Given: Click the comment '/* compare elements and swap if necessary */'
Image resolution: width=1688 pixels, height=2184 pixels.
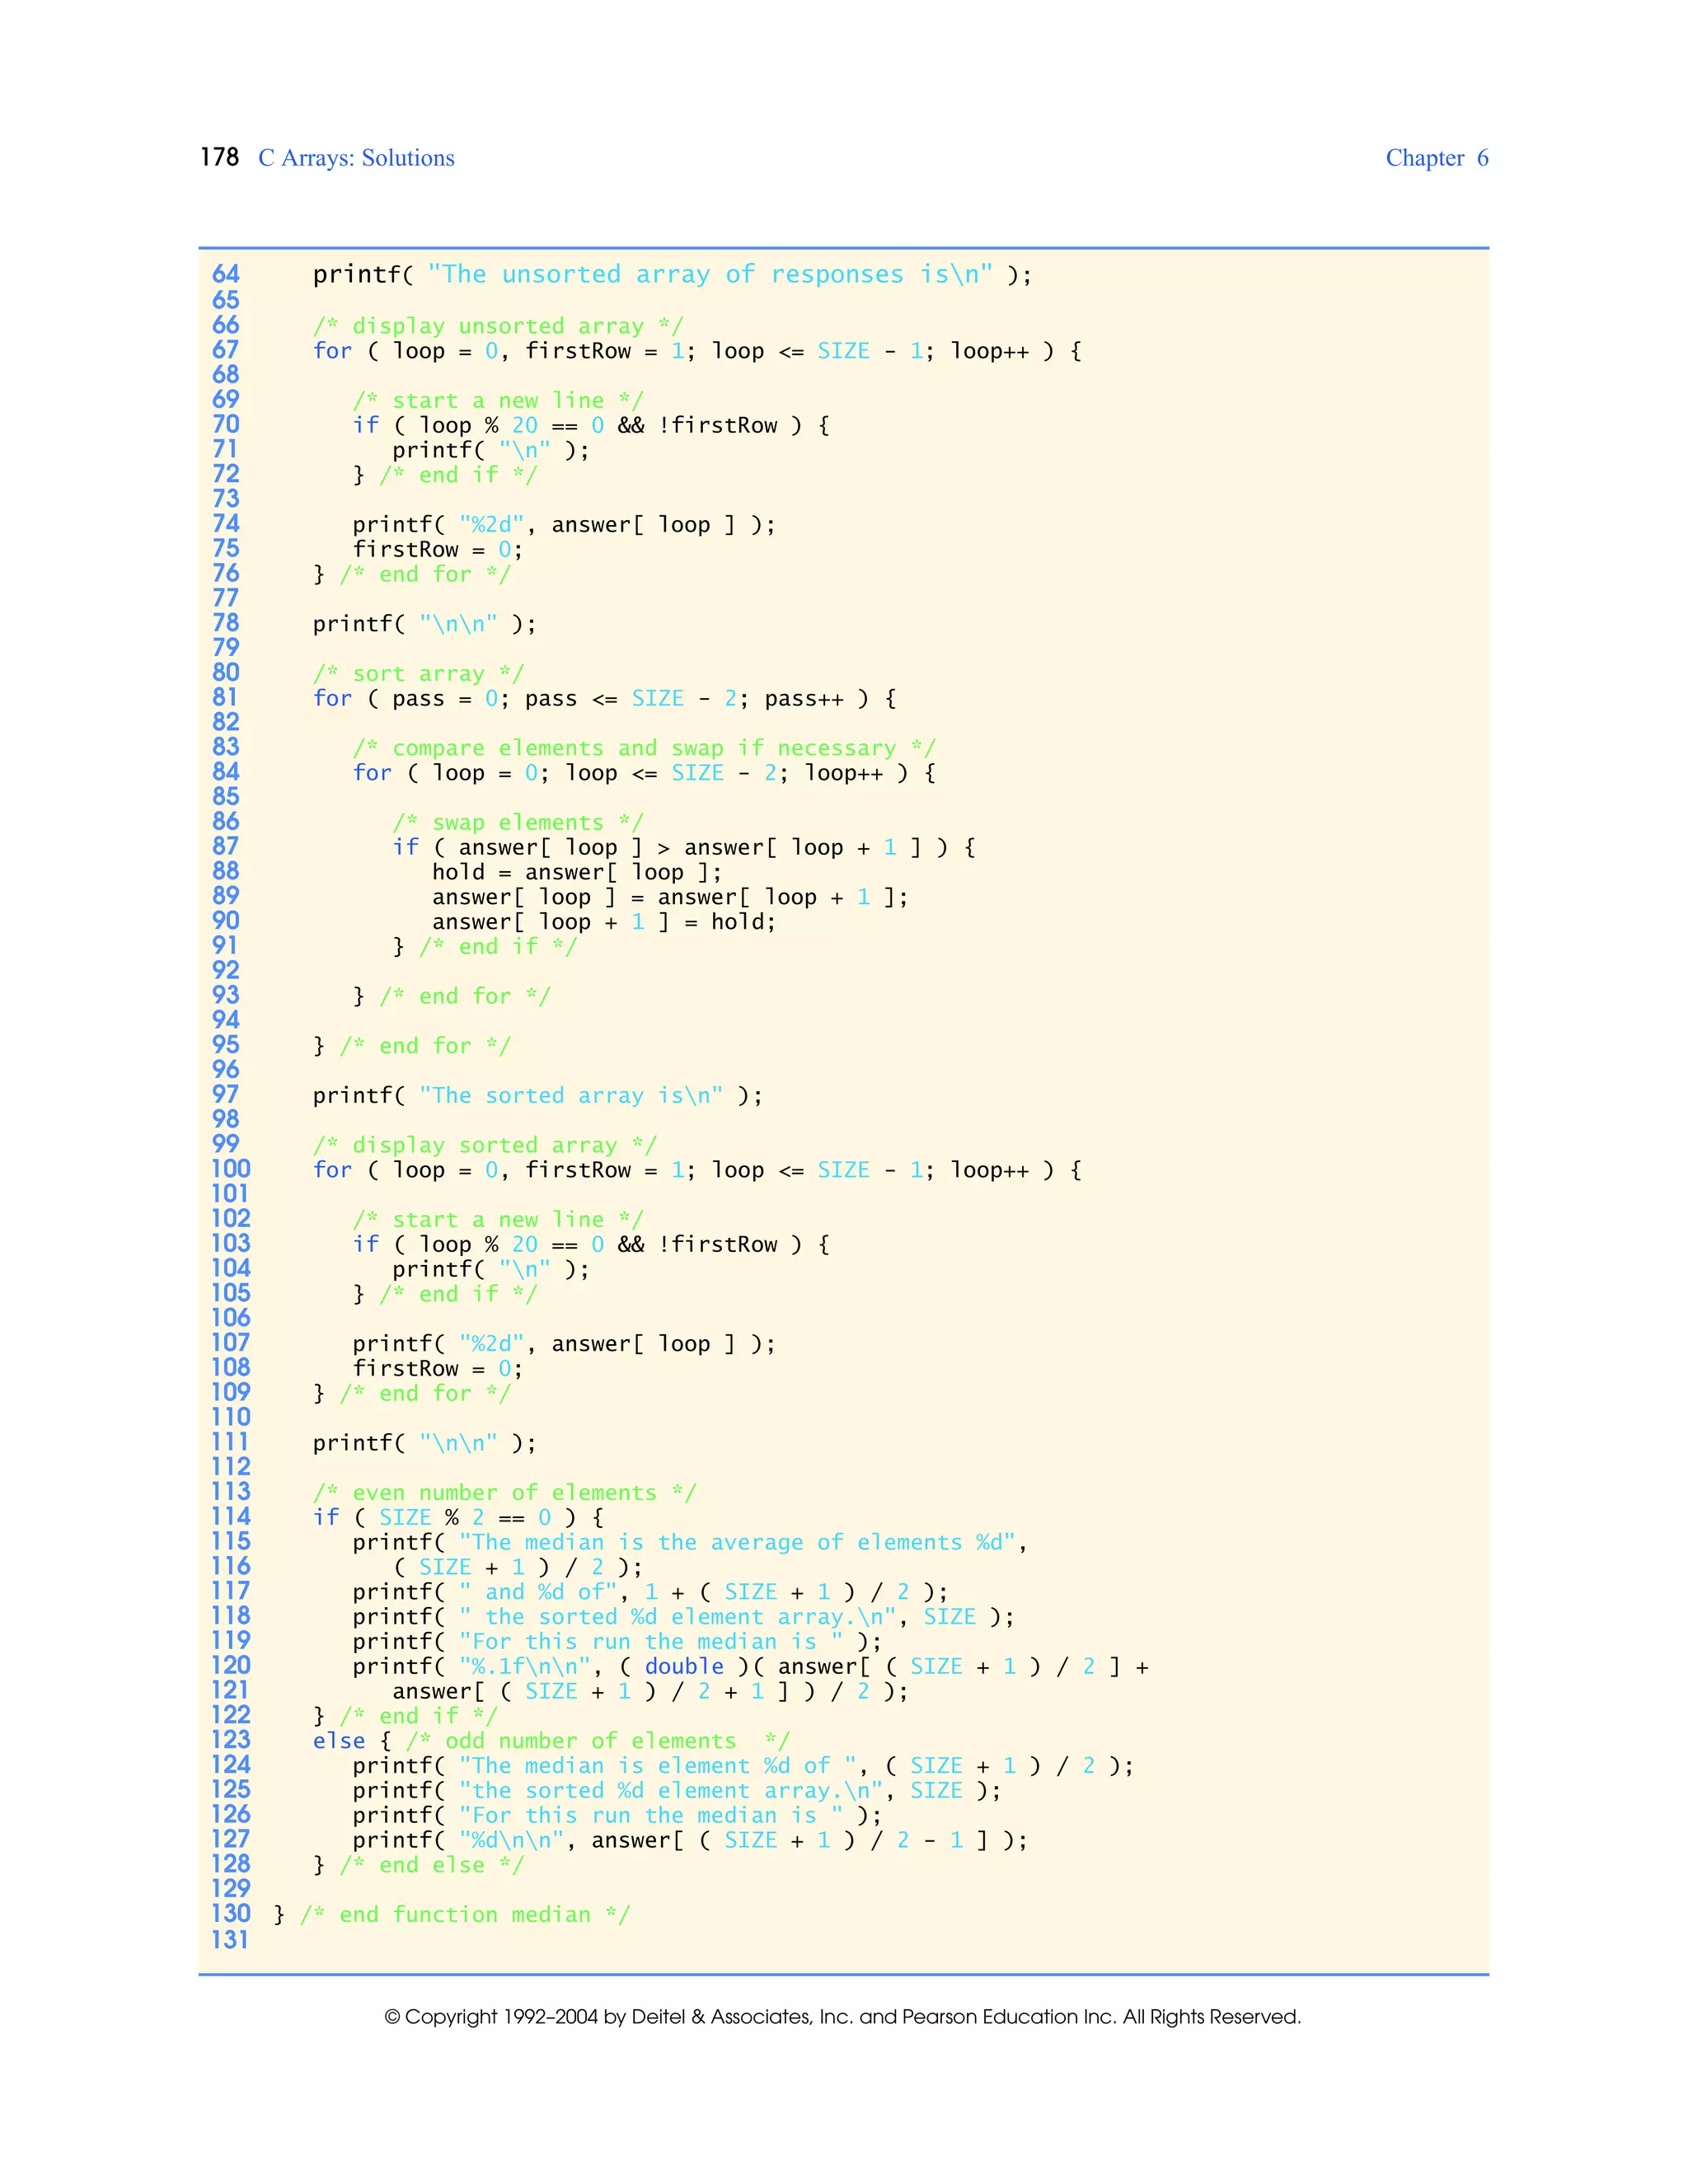Looking at the screenshot, I should (x=644, y=748).
